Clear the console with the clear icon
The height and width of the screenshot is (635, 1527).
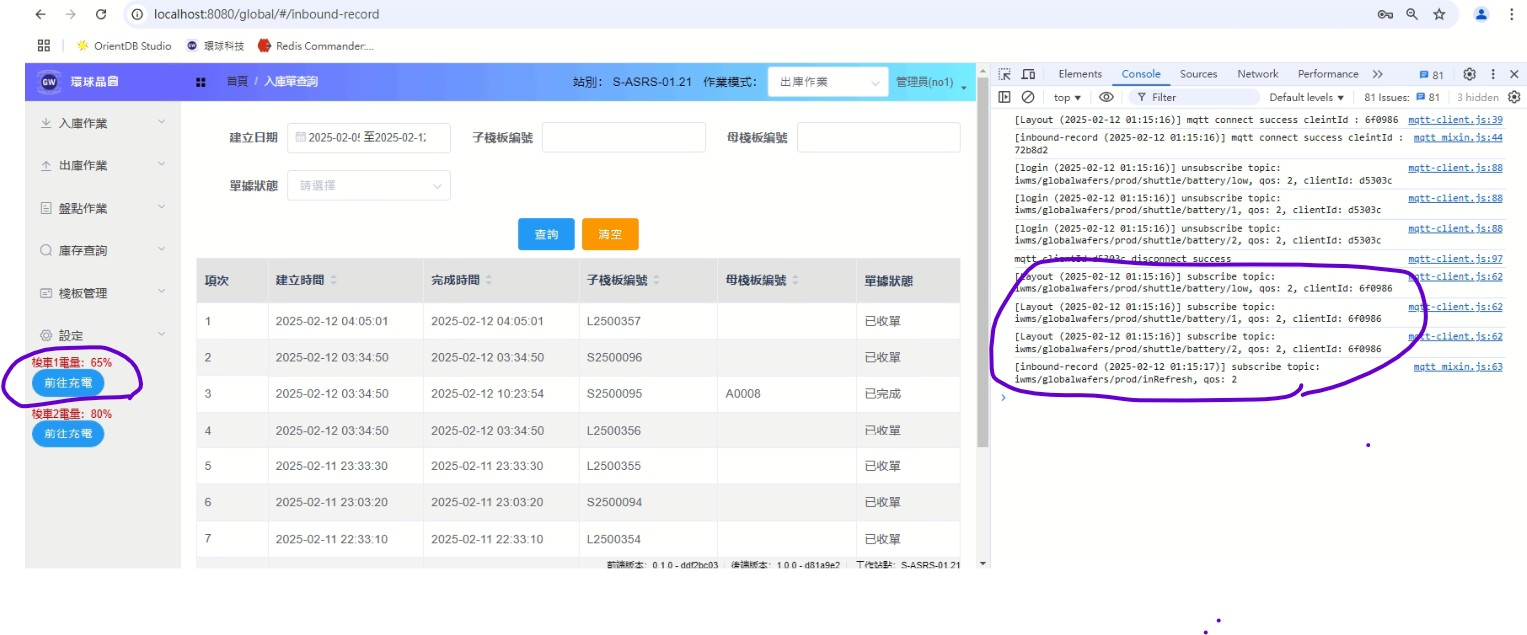[x=1027, y=97]
